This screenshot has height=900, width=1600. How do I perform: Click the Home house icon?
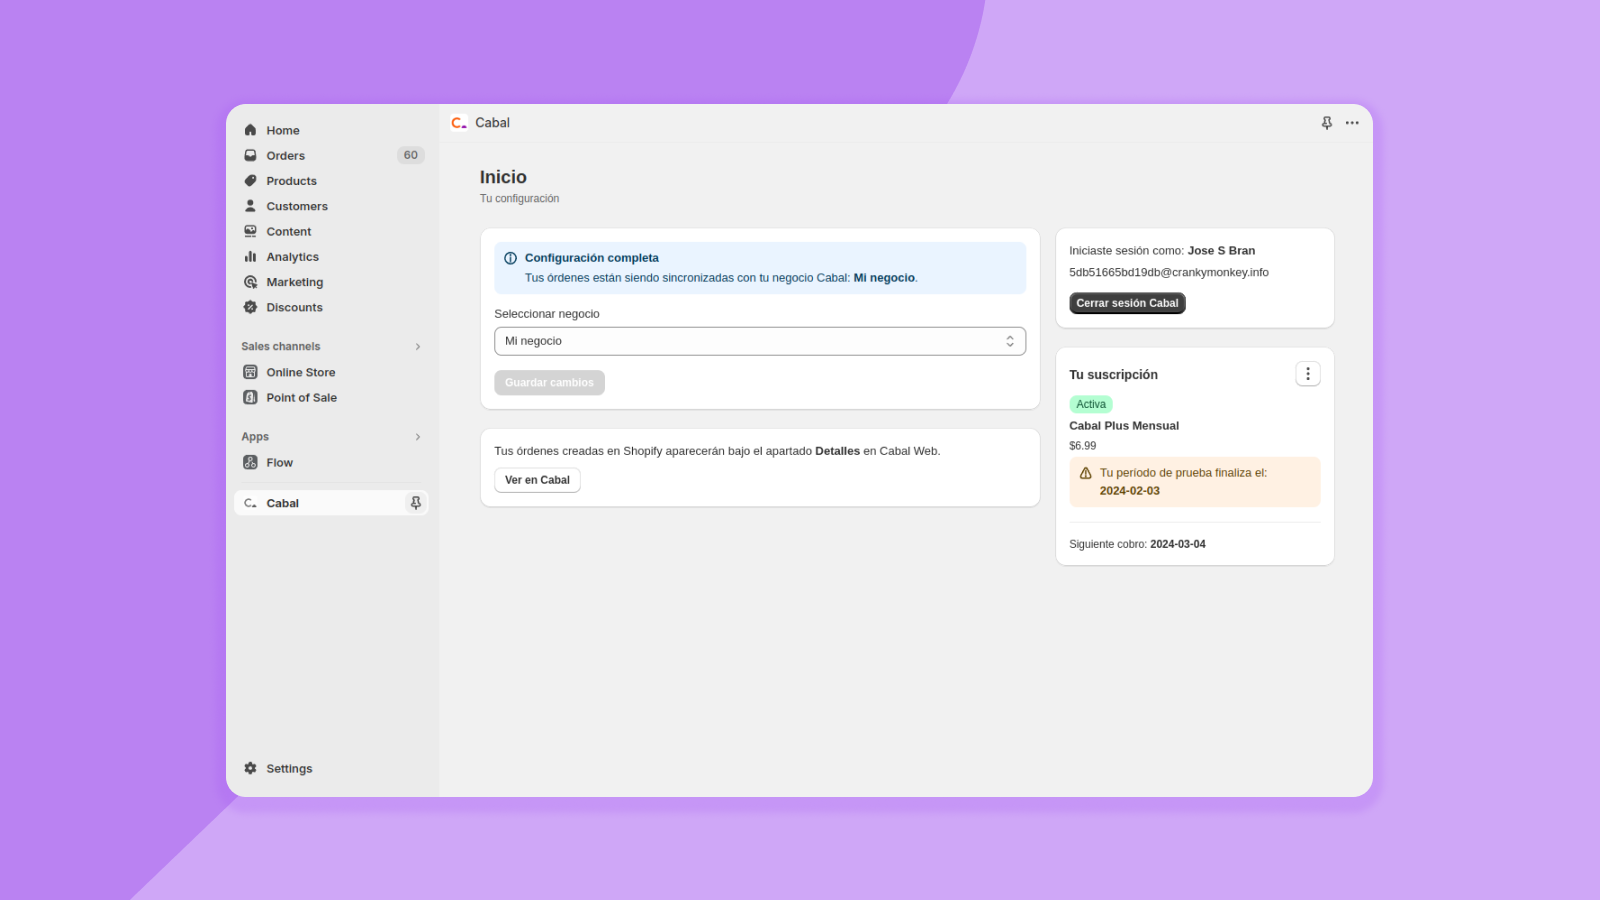pyautogui.click(x=250, y=130)
